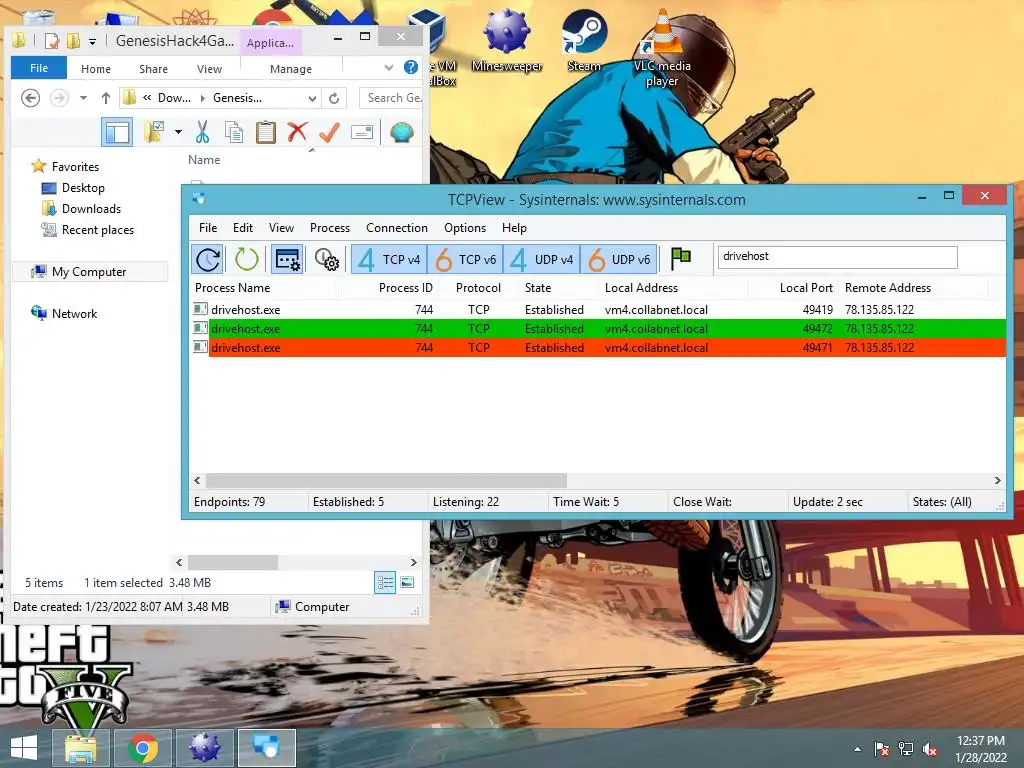Click Listening: 22 status bar entry

click(466, 502)
